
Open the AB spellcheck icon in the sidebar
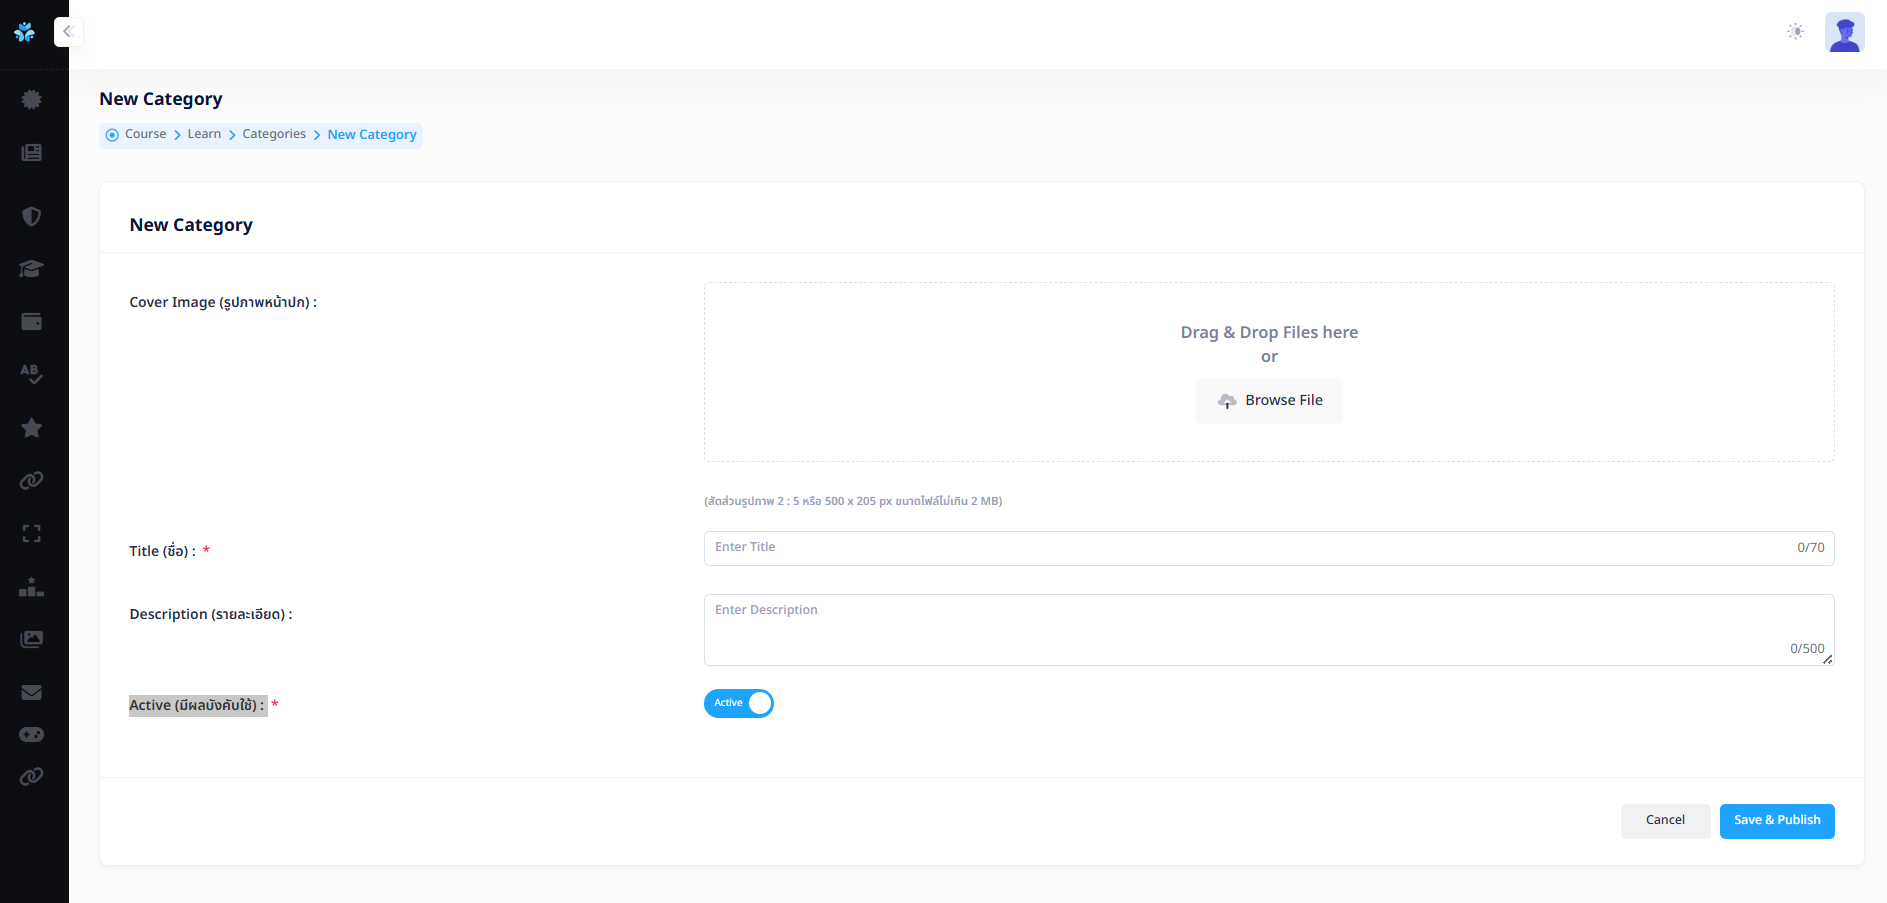point(32,374)
